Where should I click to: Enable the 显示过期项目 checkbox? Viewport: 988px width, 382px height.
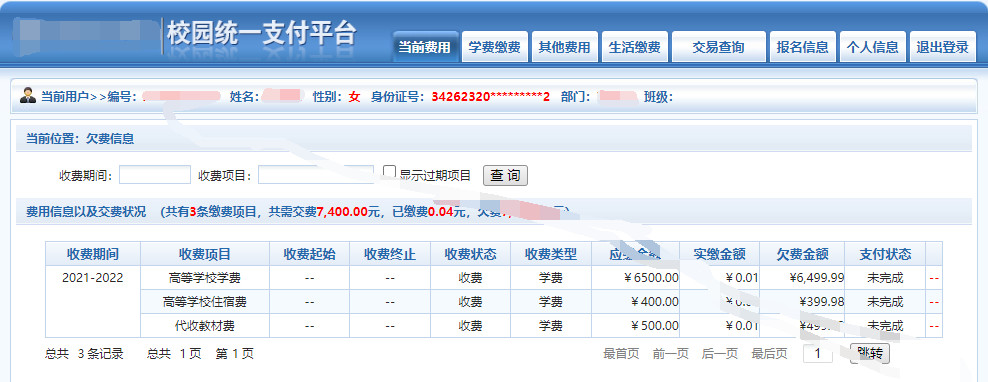389,172
